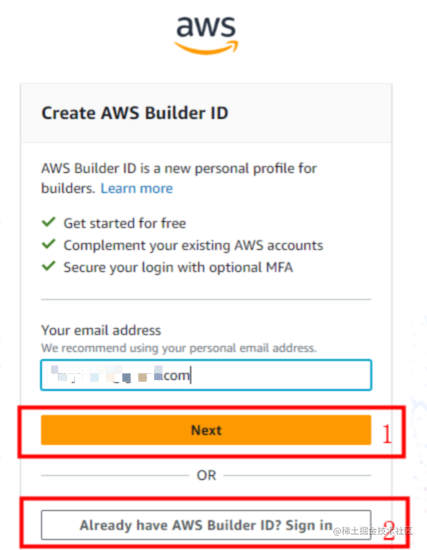Click the Complement your existing AWS accounts text
Viewport: 427px width, 550px height.
click(x=193, y=246)
